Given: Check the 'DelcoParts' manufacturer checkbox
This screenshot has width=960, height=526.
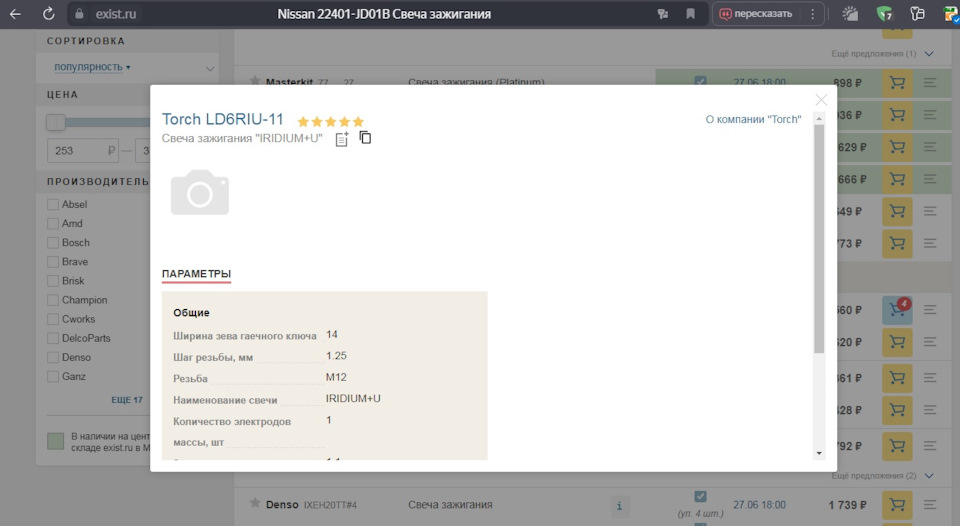Looking at the screenshot, I should (x=53, y=338).
